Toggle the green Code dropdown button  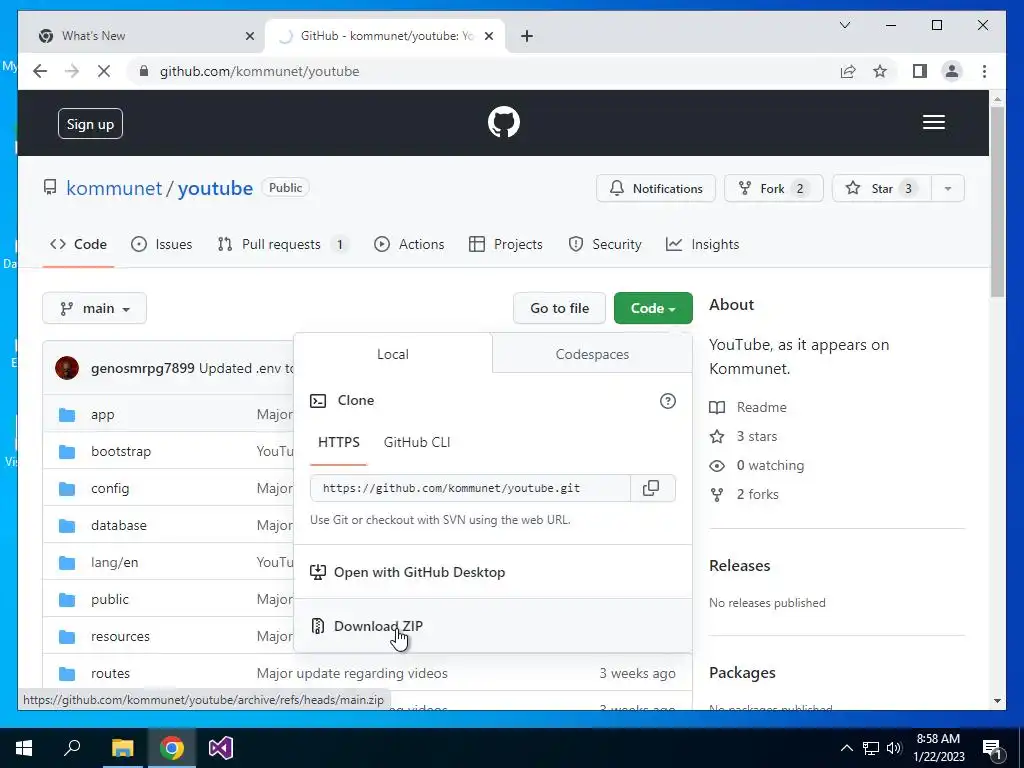[653, 308]
